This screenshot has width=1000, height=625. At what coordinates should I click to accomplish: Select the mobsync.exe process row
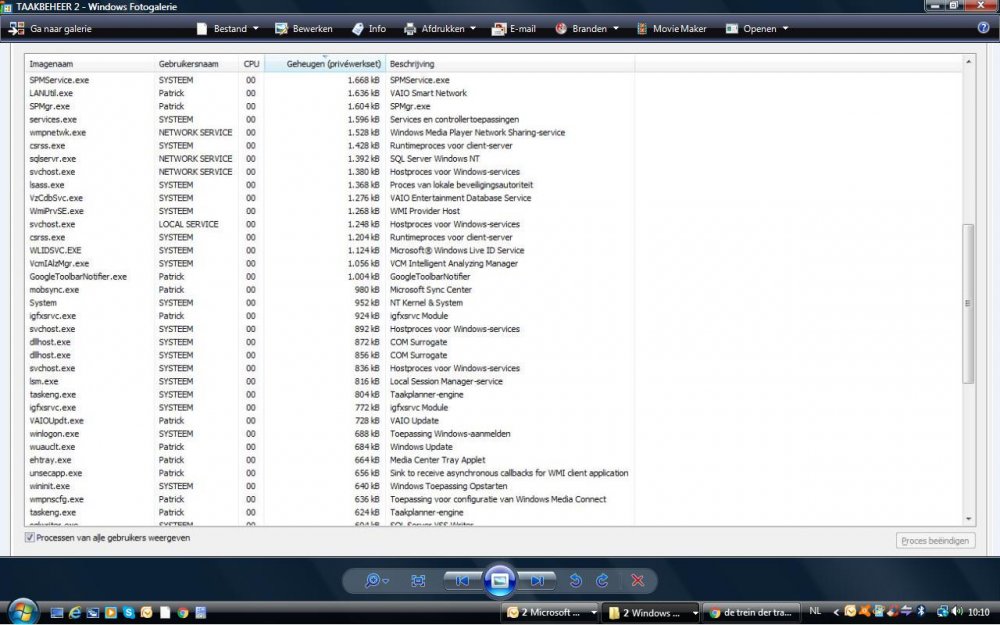330,290
